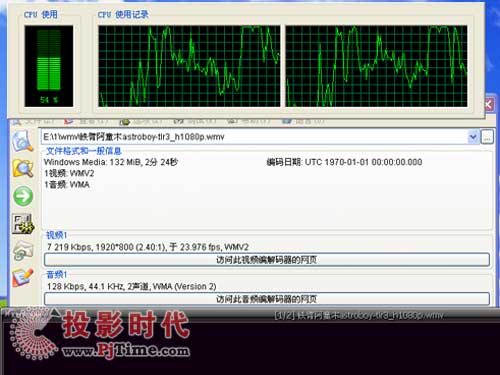Click 'Windows Media: 132 MiB, 2分 24秒' text

111,162
